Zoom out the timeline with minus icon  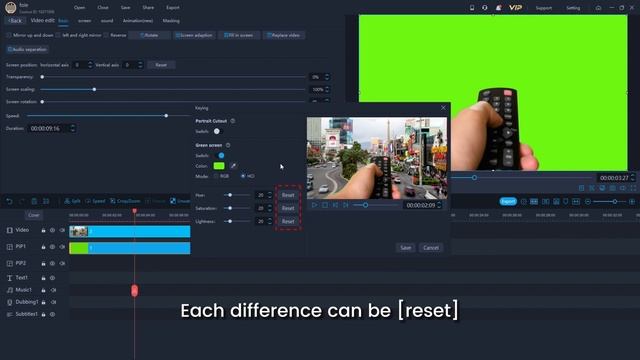(x=588, y=202)
